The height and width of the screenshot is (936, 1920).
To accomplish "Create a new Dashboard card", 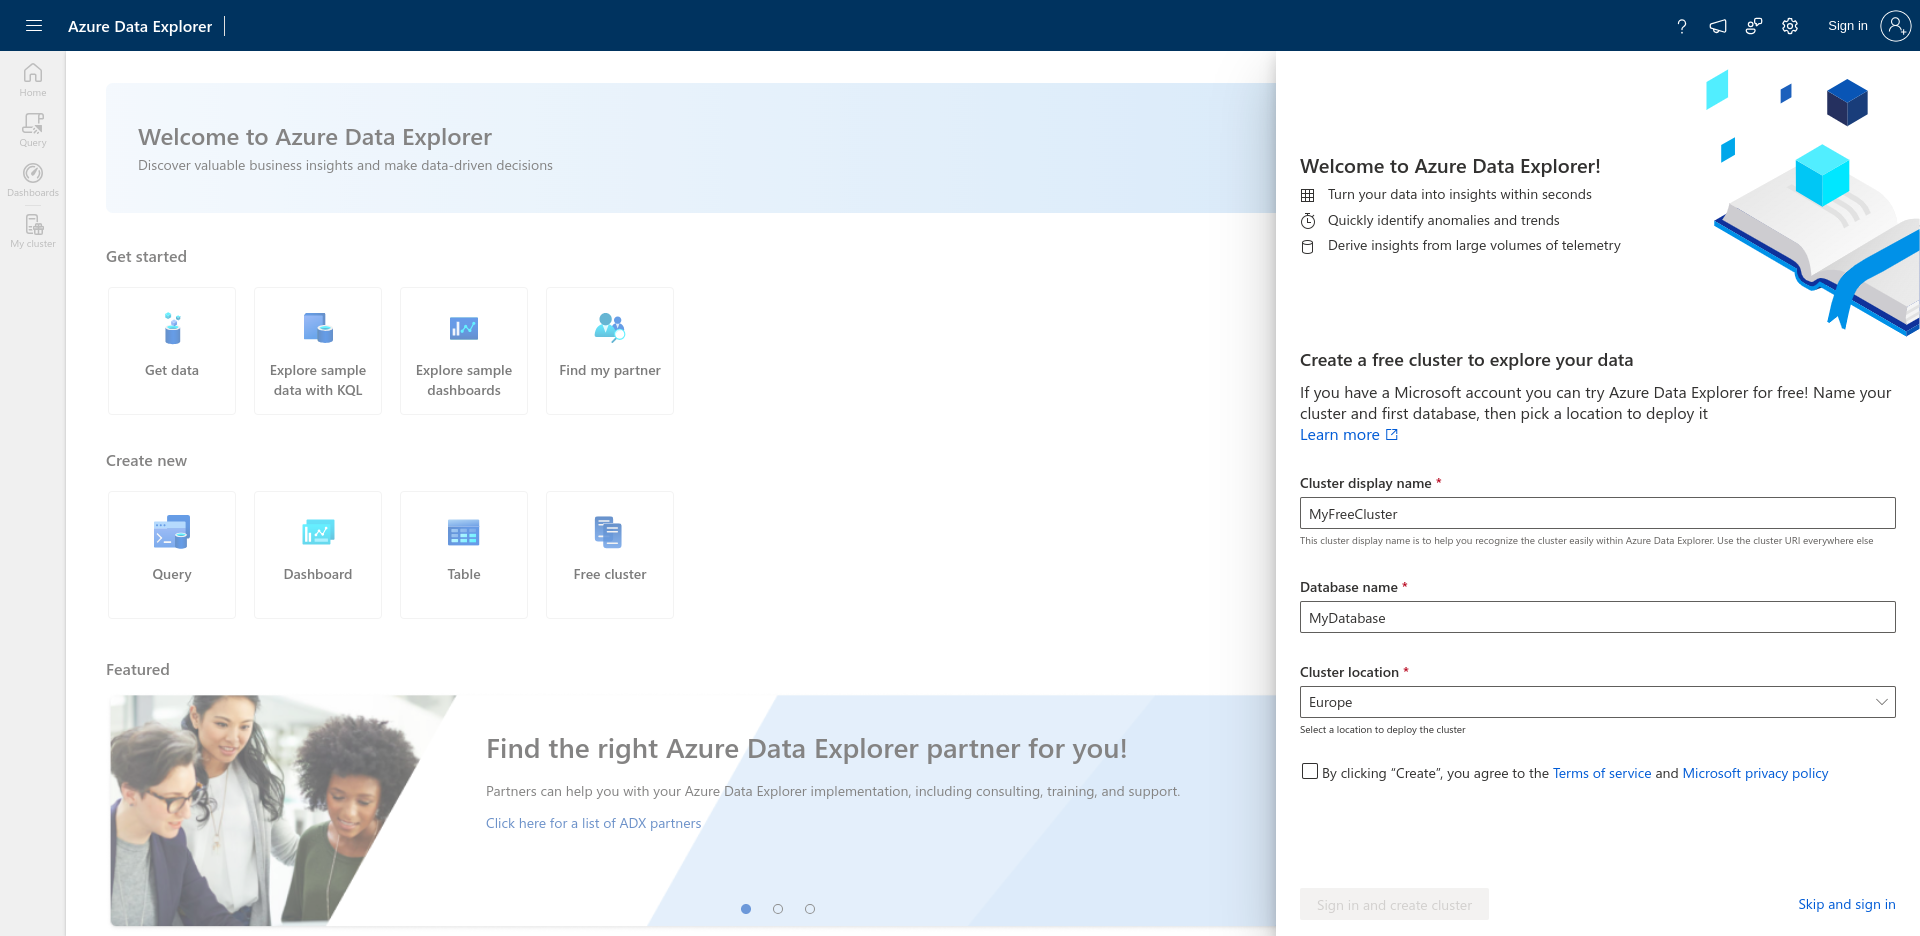I will 318,555.
